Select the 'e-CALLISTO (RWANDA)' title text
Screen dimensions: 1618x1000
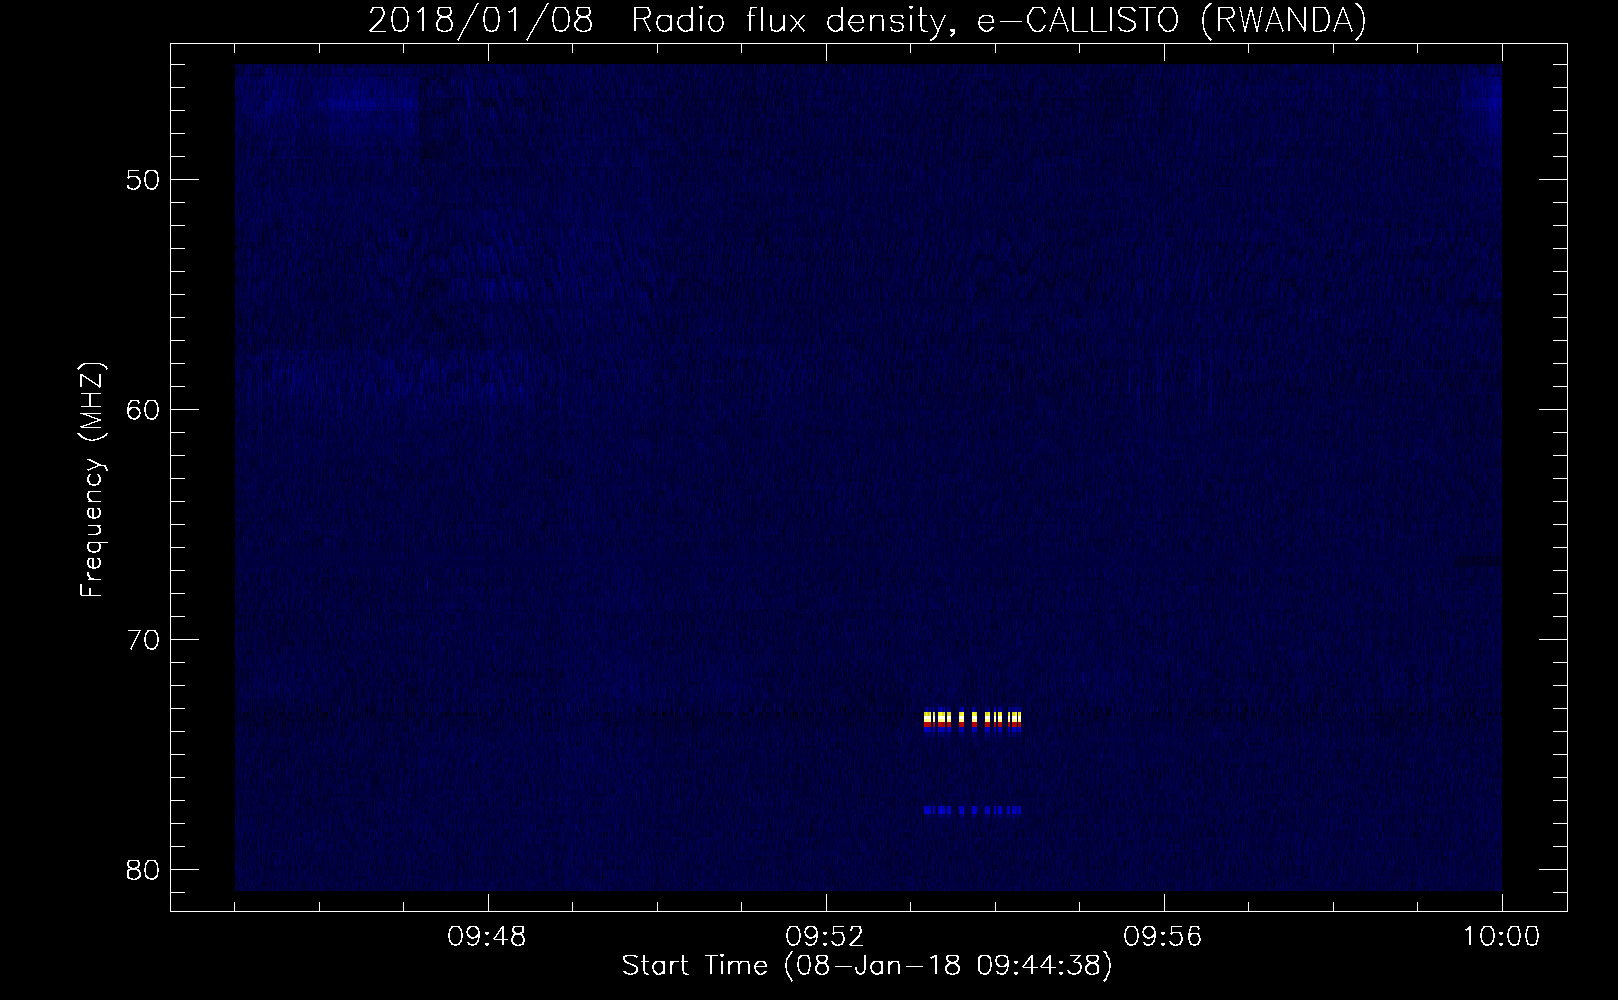point(1171,21)
